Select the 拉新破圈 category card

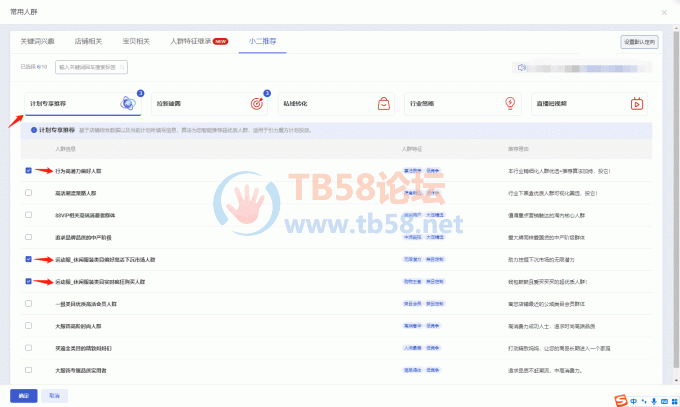click(x=209, y=104)
